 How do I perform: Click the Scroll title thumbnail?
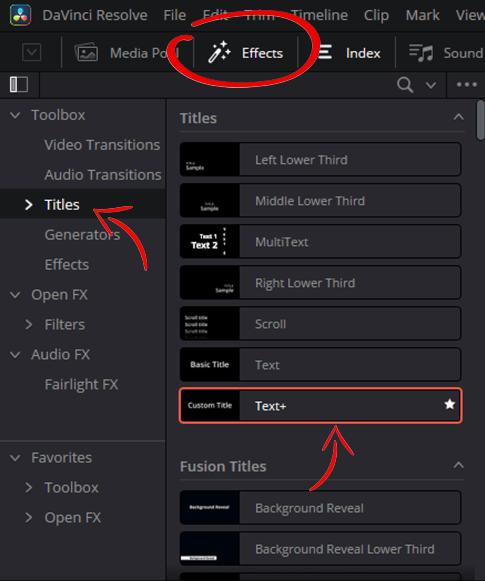210,324
